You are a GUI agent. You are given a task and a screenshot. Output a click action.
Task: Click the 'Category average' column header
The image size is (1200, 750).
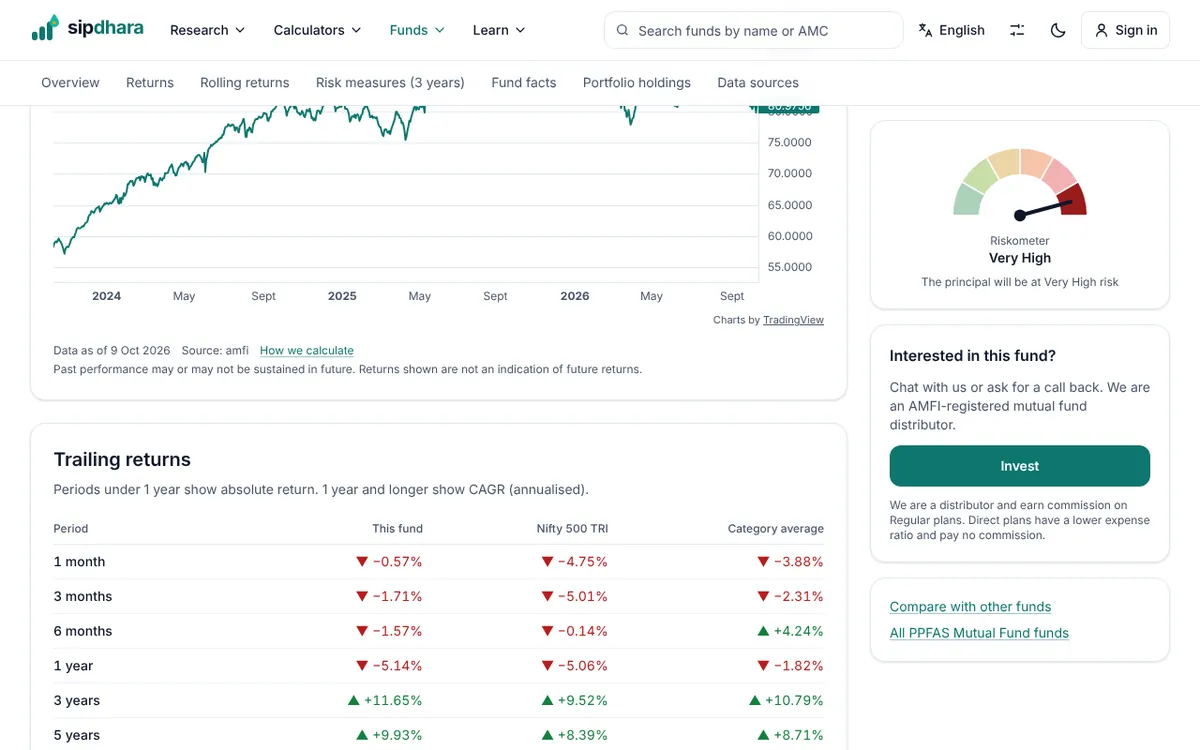click(x=776, y=529)
